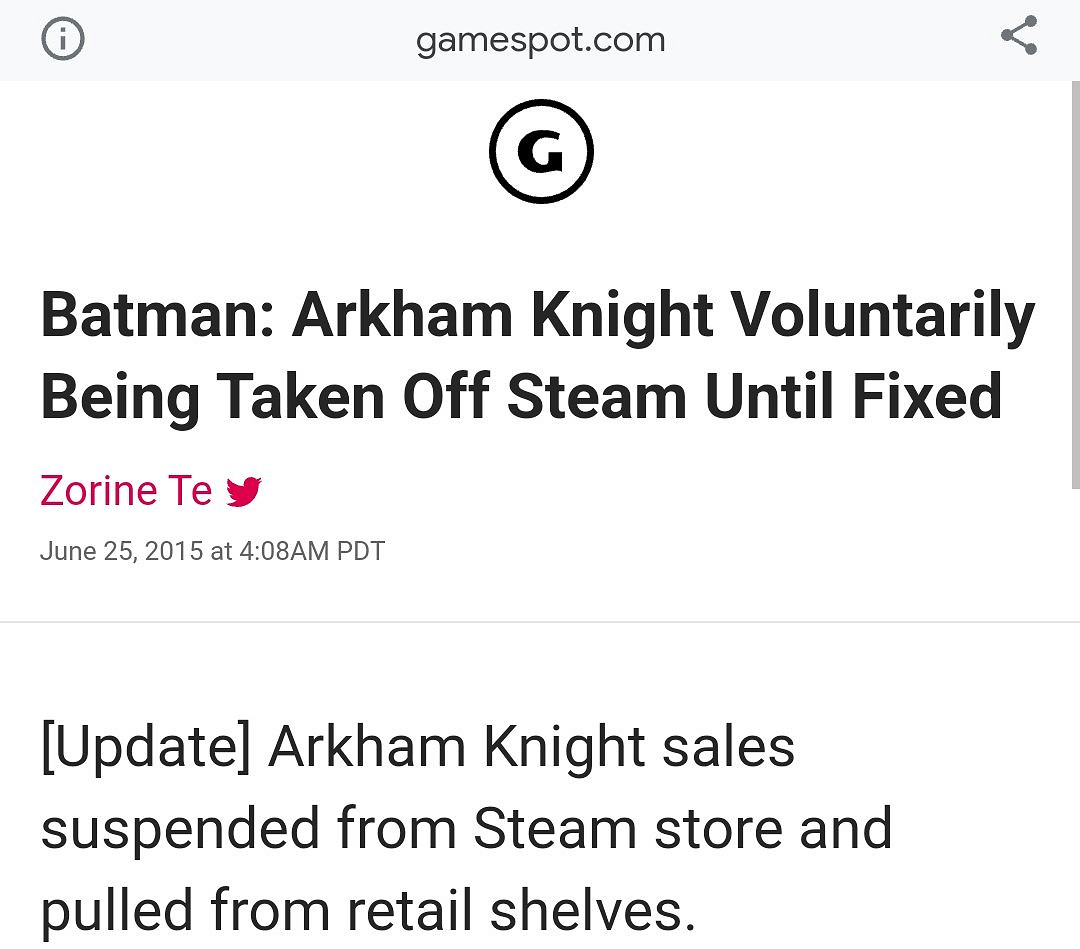Click "Until Fixed" in the headline
The image size is (1080, 949).
pos(854,396)
